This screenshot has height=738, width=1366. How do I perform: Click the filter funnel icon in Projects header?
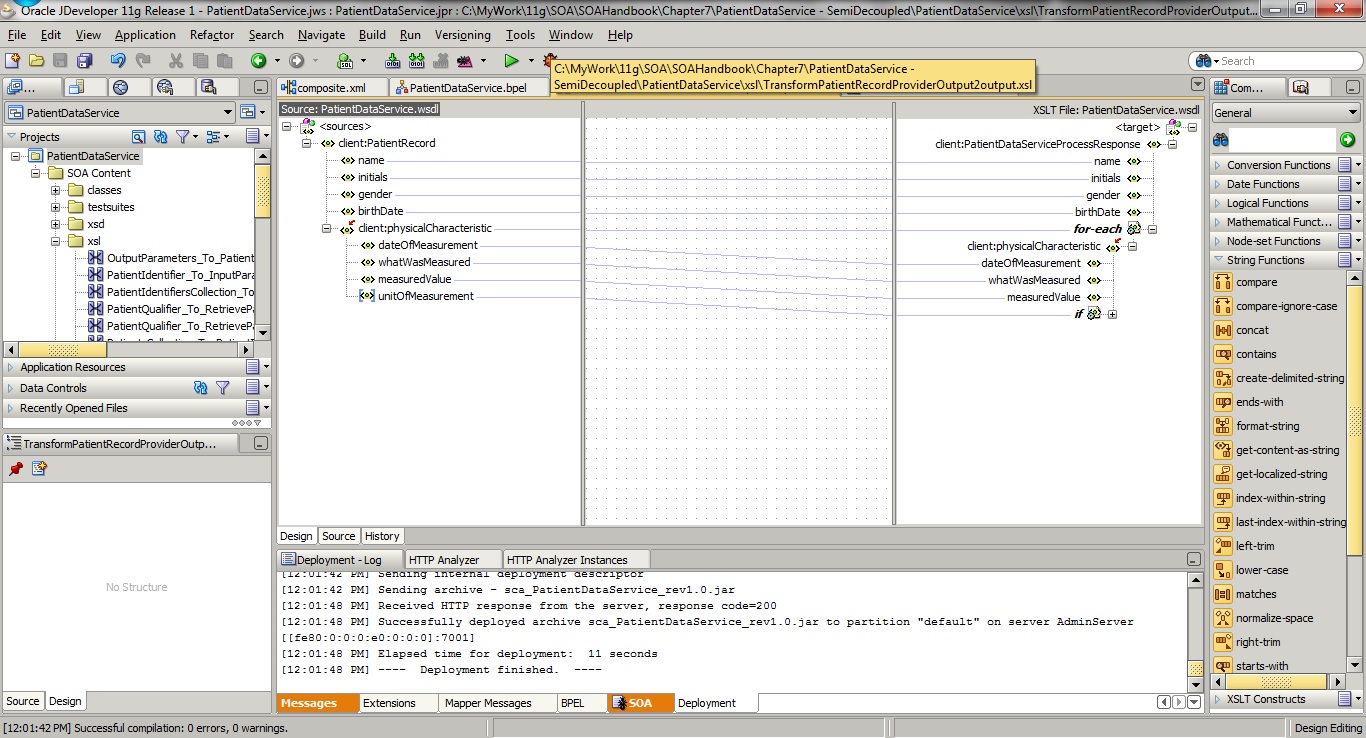(x=182, y=137)
